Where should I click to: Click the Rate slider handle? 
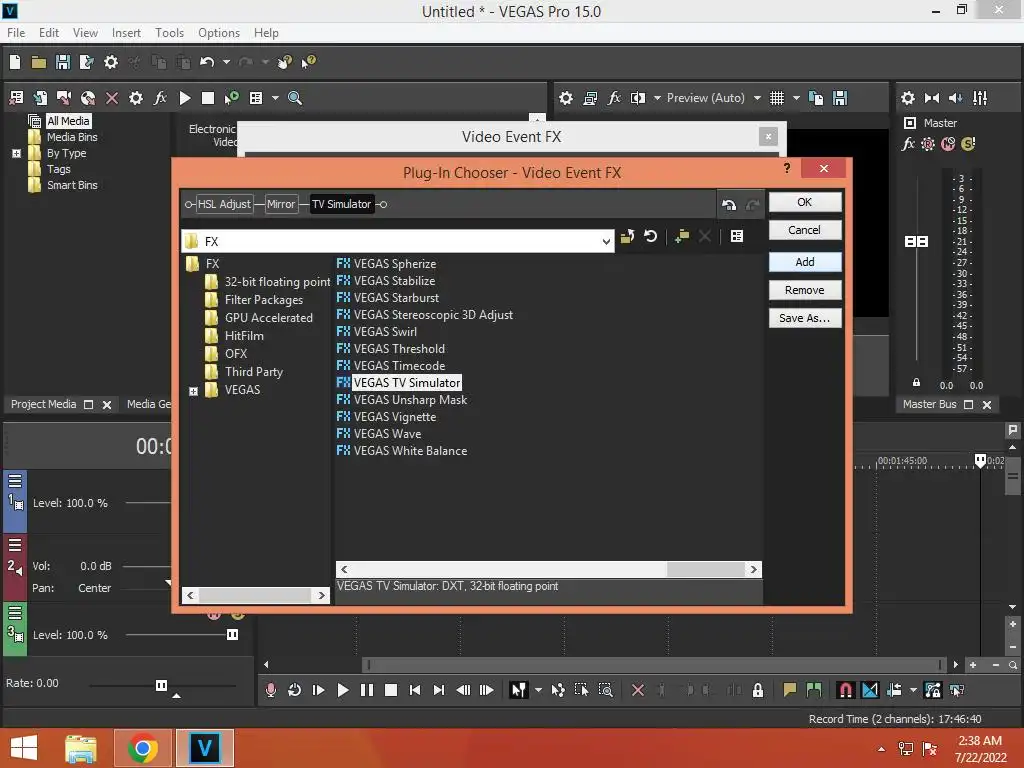click(x=161, y=685)
